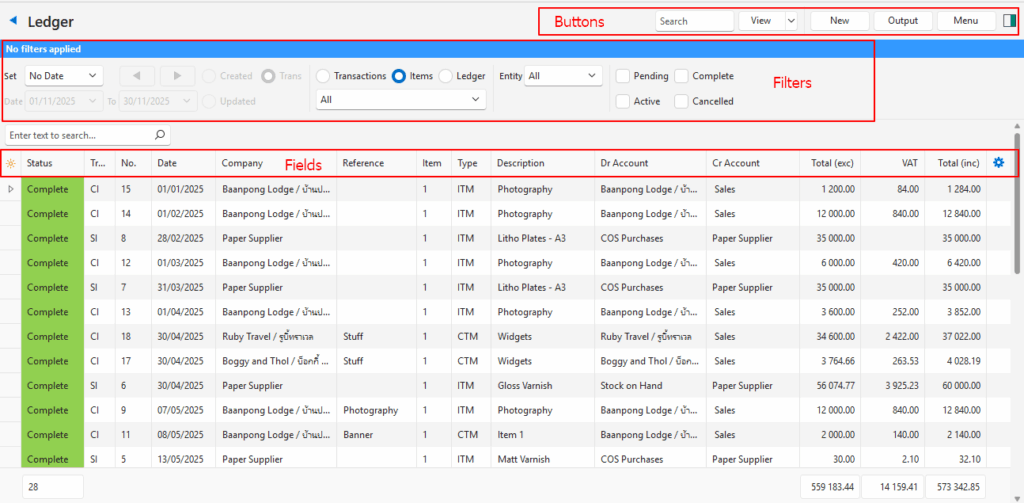Viewport: 1024px width, 503px height.
Task: Expand the View dropdown arrow
Action: tap(791, 21)
